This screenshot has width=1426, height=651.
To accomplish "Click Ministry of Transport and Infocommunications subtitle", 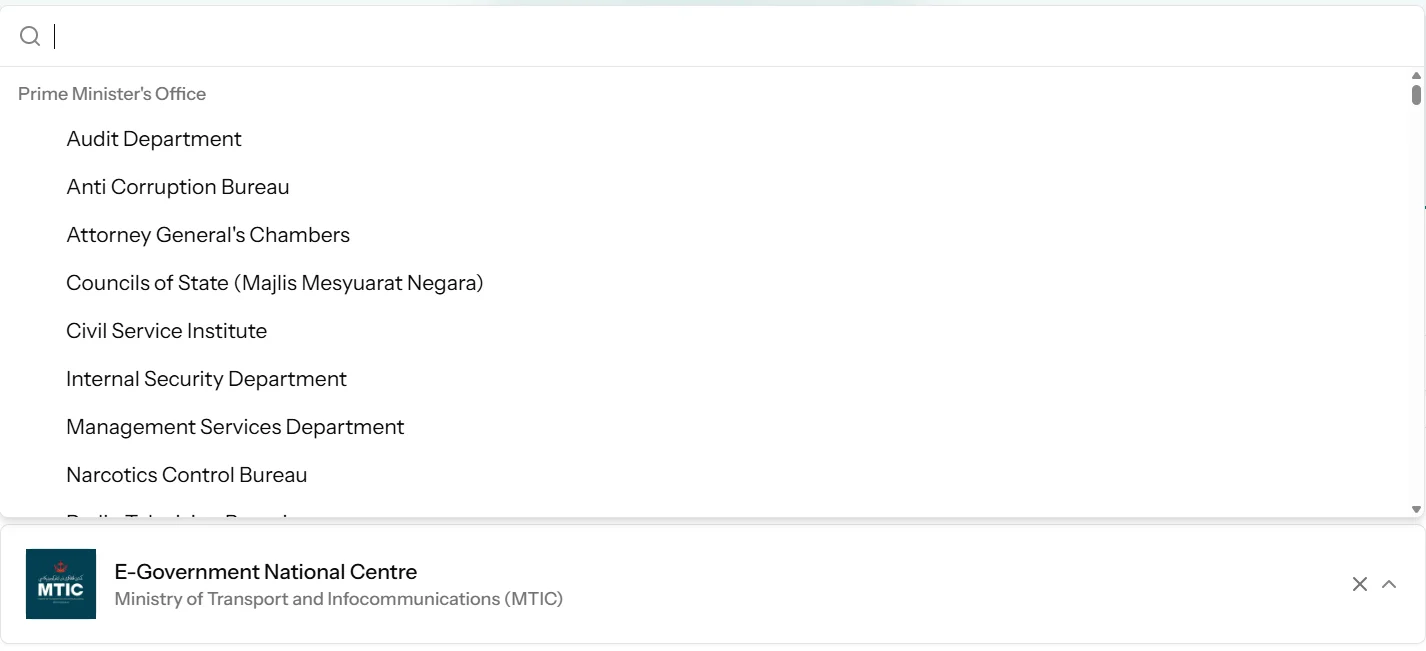I will (339, 599).
